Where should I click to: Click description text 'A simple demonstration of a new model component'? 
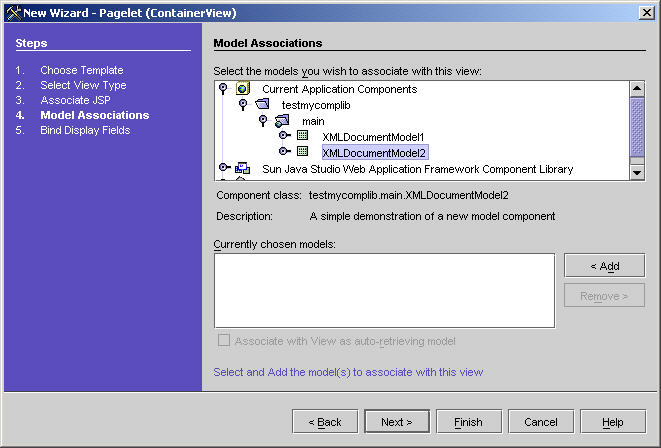432,216
